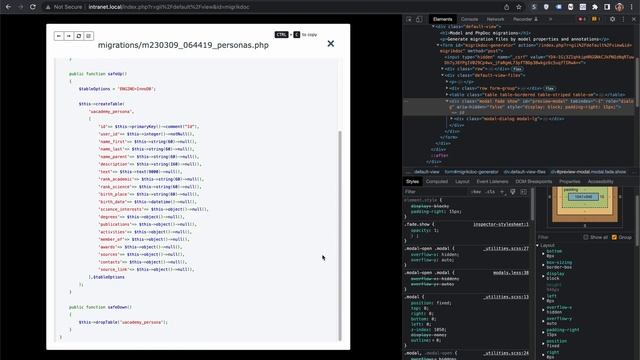The height and width of the screenshot is (360, 640).
Task: Collapse the form migrikdoc-generator node
Action: tap(438, 45)
